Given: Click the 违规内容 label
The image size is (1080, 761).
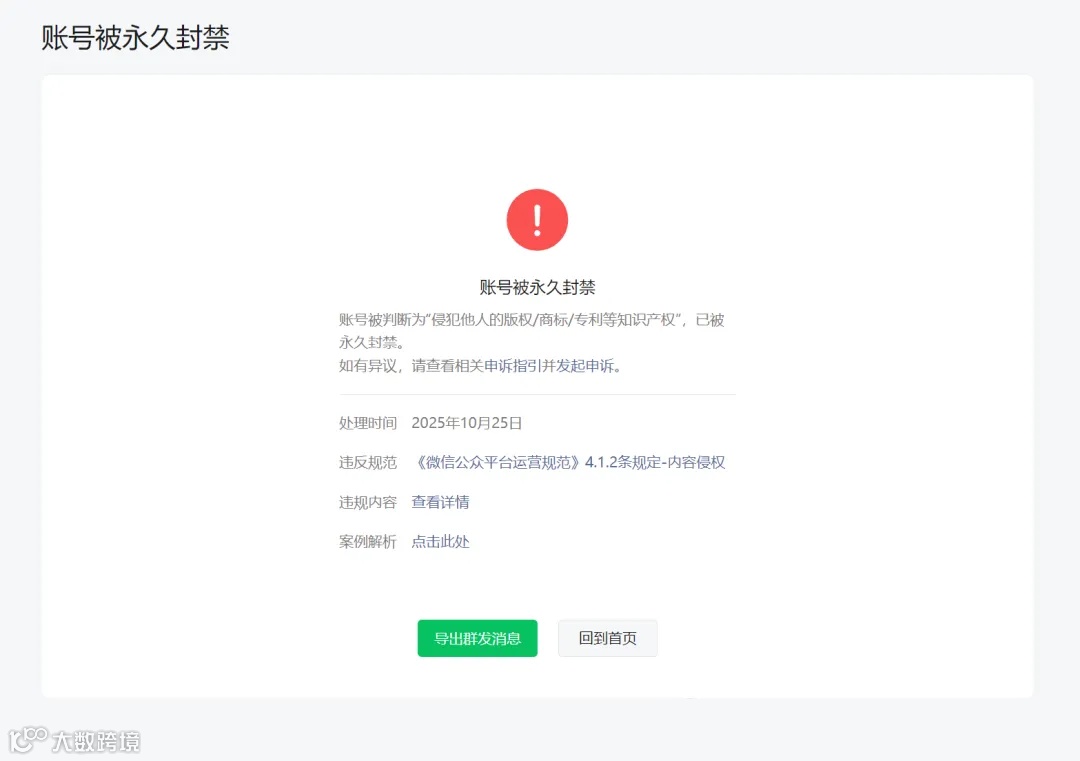Looking at the screenshot, I should [368, 502].
